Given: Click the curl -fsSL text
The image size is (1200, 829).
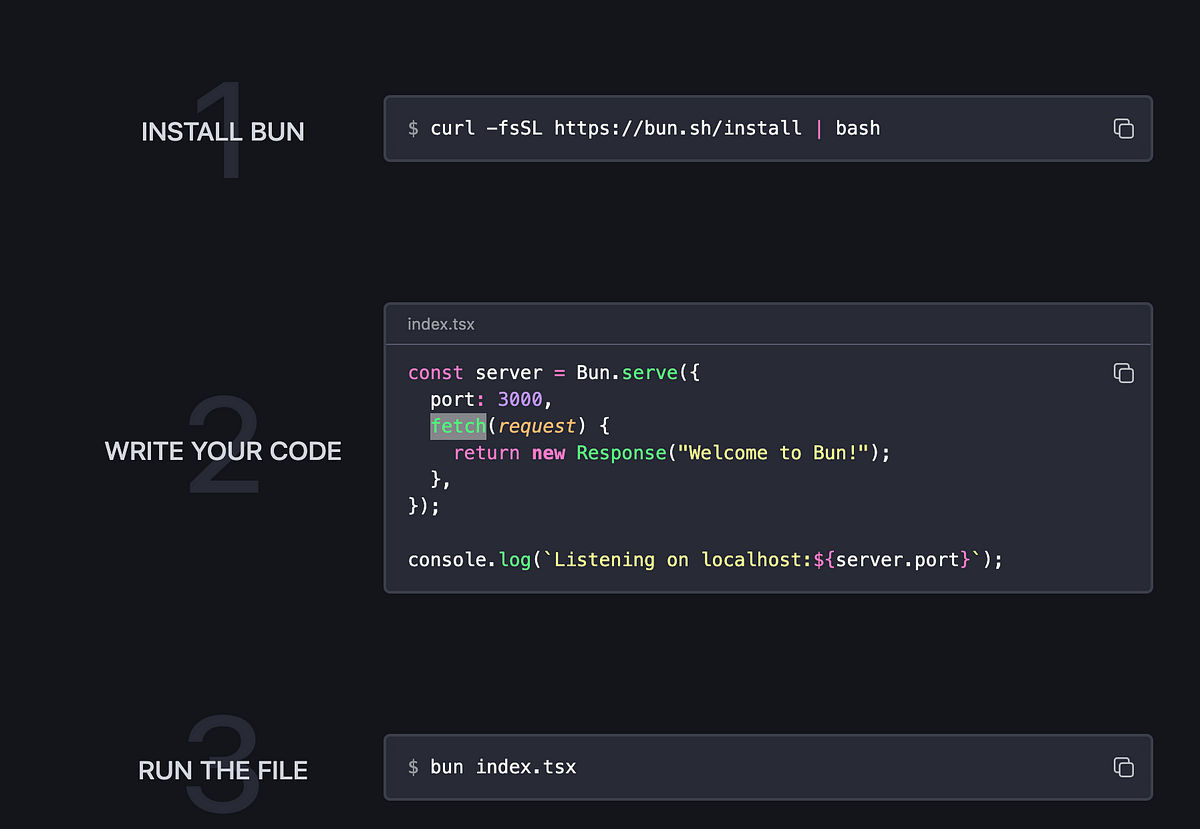Looking at the screenshot, I should click(487, 128).
